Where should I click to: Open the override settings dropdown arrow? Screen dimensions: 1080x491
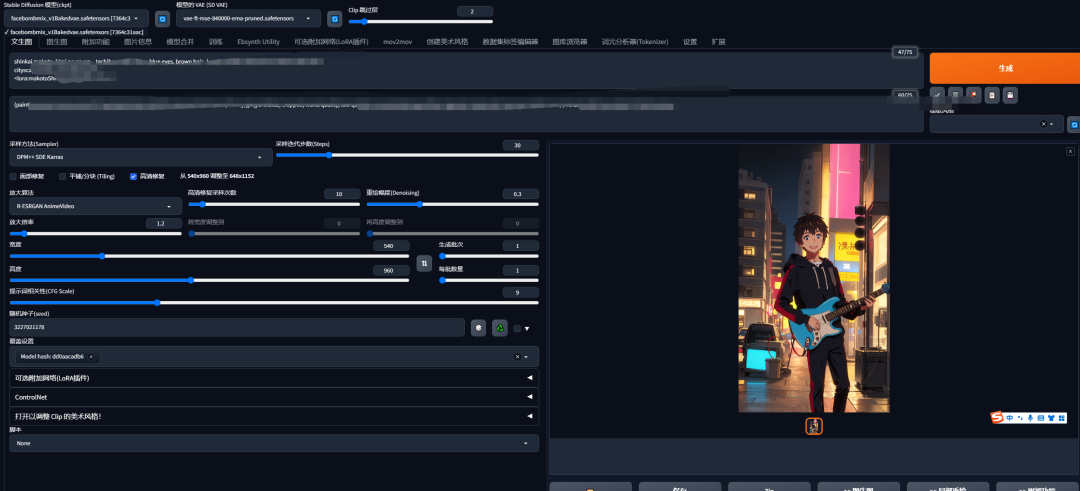coord(526,357)
